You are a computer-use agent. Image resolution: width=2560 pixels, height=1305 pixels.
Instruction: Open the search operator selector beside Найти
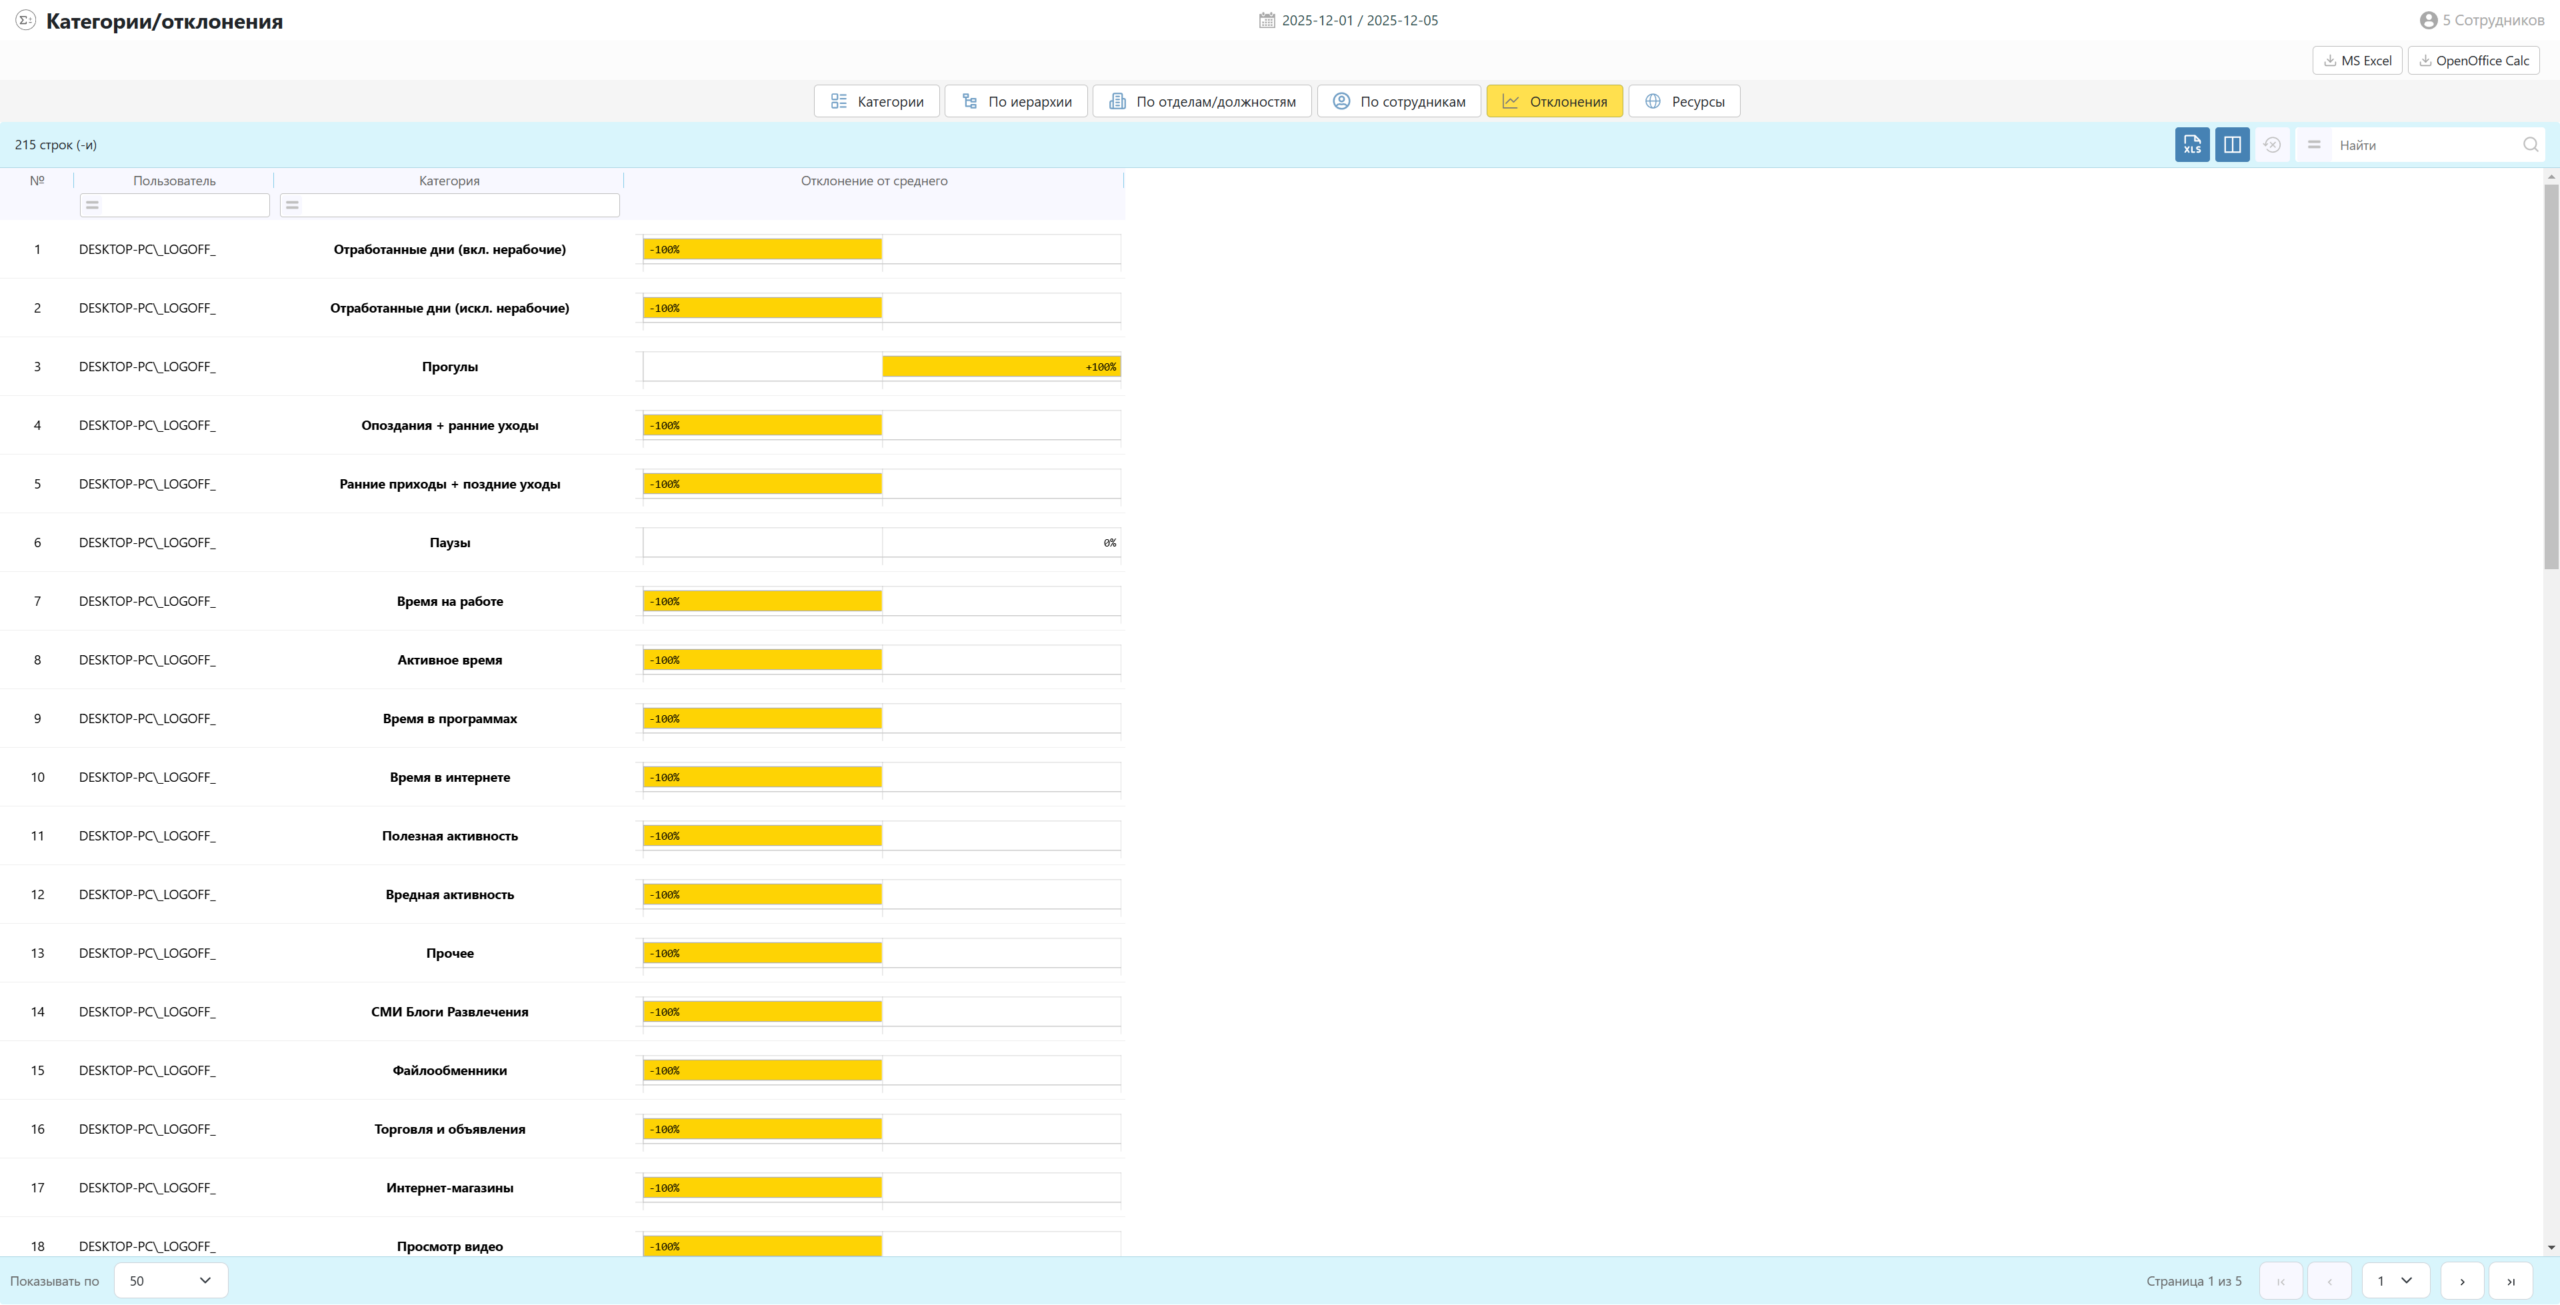2314,145
